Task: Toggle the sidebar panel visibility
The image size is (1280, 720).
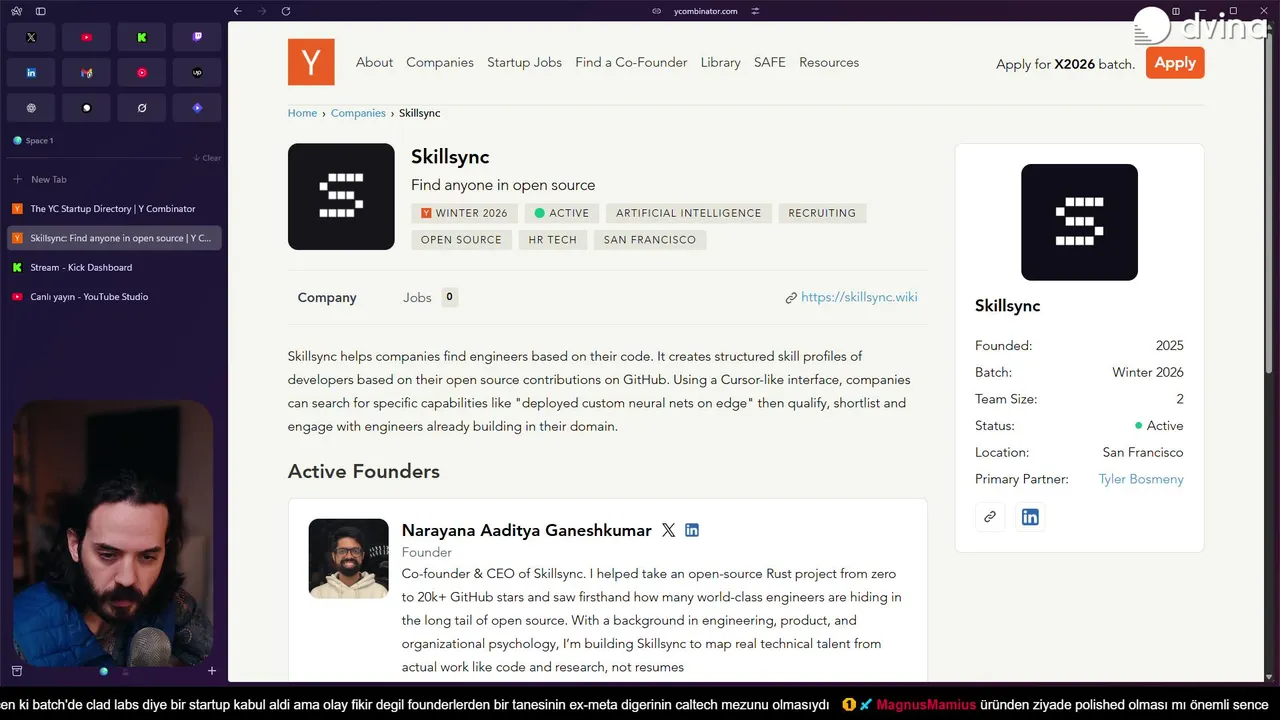Action: (x=41, y=11)
